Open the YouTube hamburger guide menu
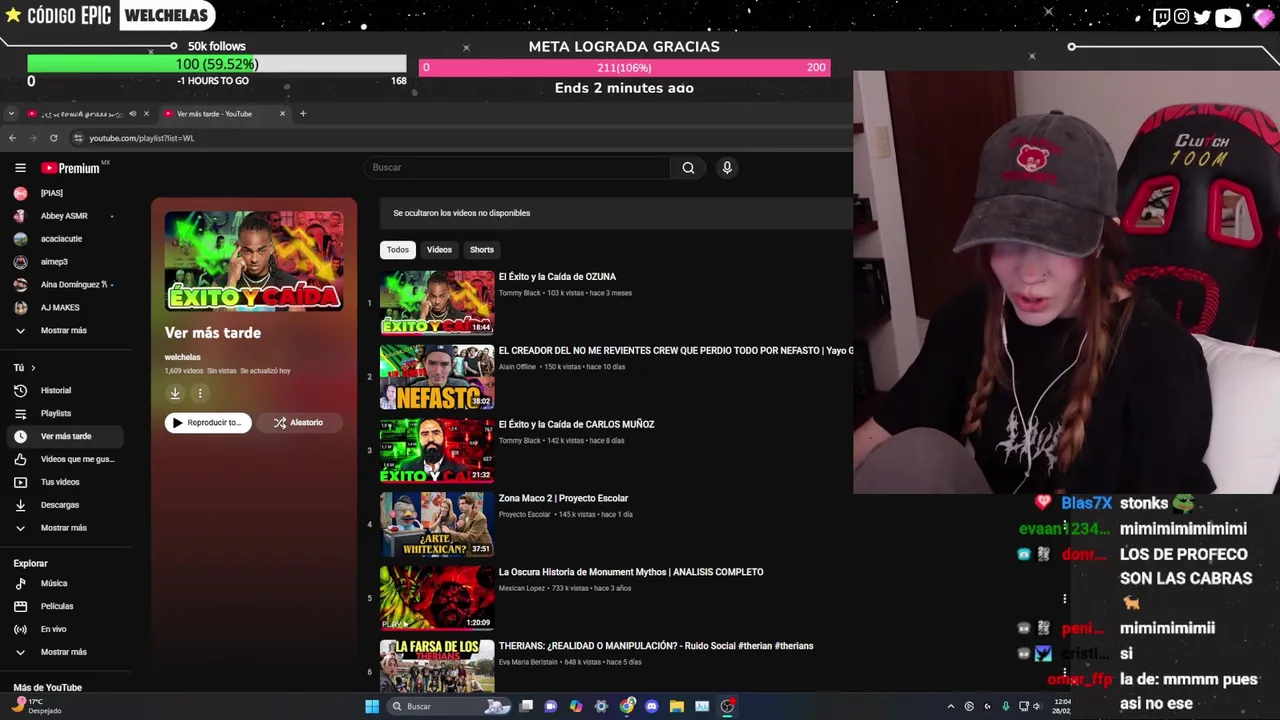Screen dimensions: 1280x720 click(x=20, y=168)
